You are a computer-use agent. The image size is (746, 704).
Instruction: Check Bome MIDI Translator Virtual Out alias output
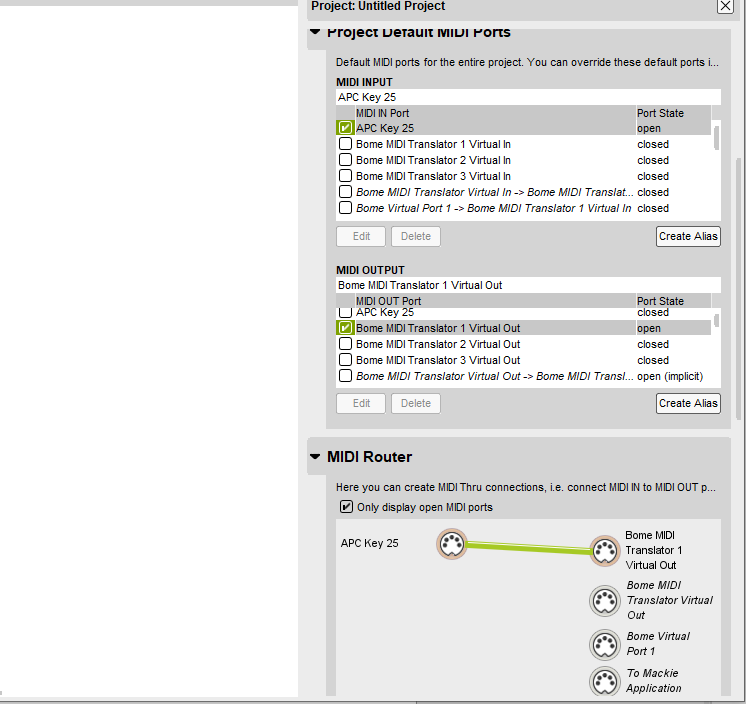click(345, 376)
